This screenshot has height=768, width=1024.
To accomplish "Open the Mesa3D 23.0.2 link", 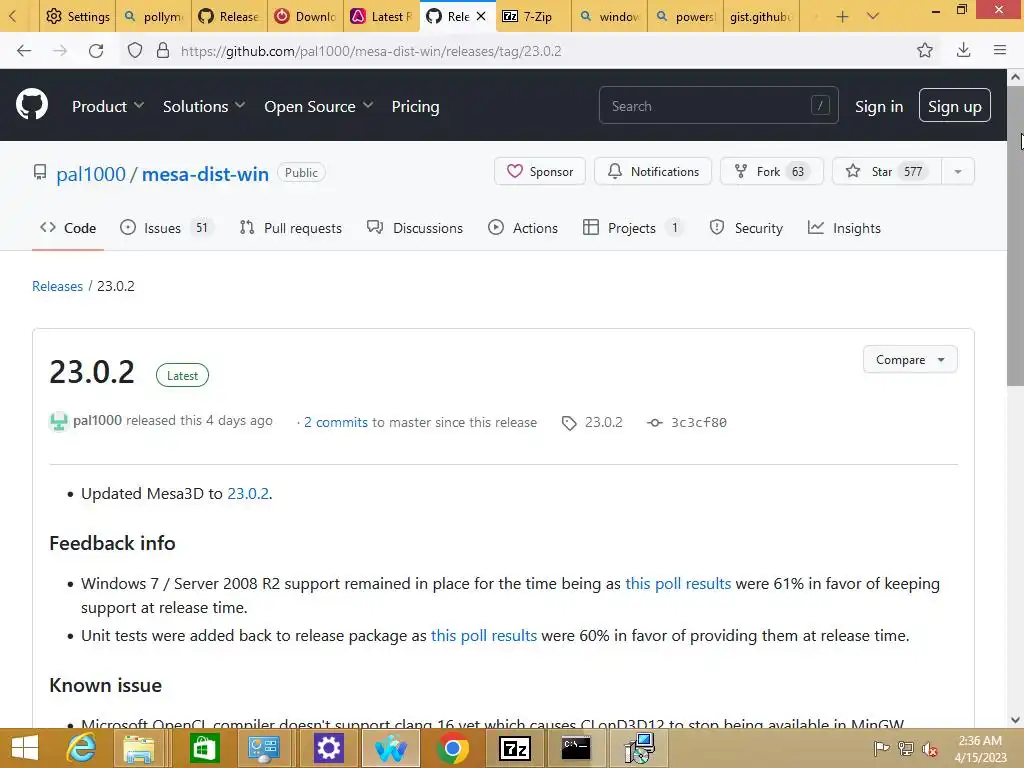I will [x=248, y=493].
